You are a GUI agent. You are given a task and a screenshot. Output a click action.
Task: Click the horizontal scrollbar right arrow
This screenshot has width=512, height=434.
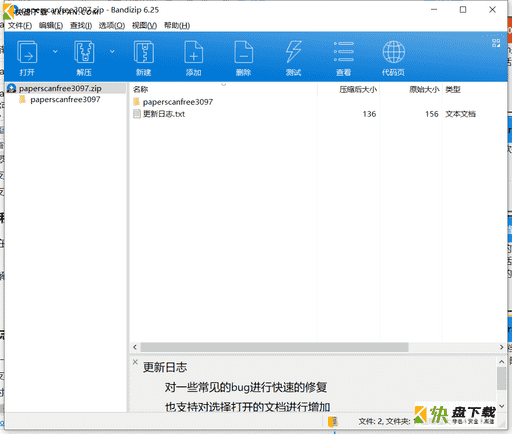click(x=501, y=347)
